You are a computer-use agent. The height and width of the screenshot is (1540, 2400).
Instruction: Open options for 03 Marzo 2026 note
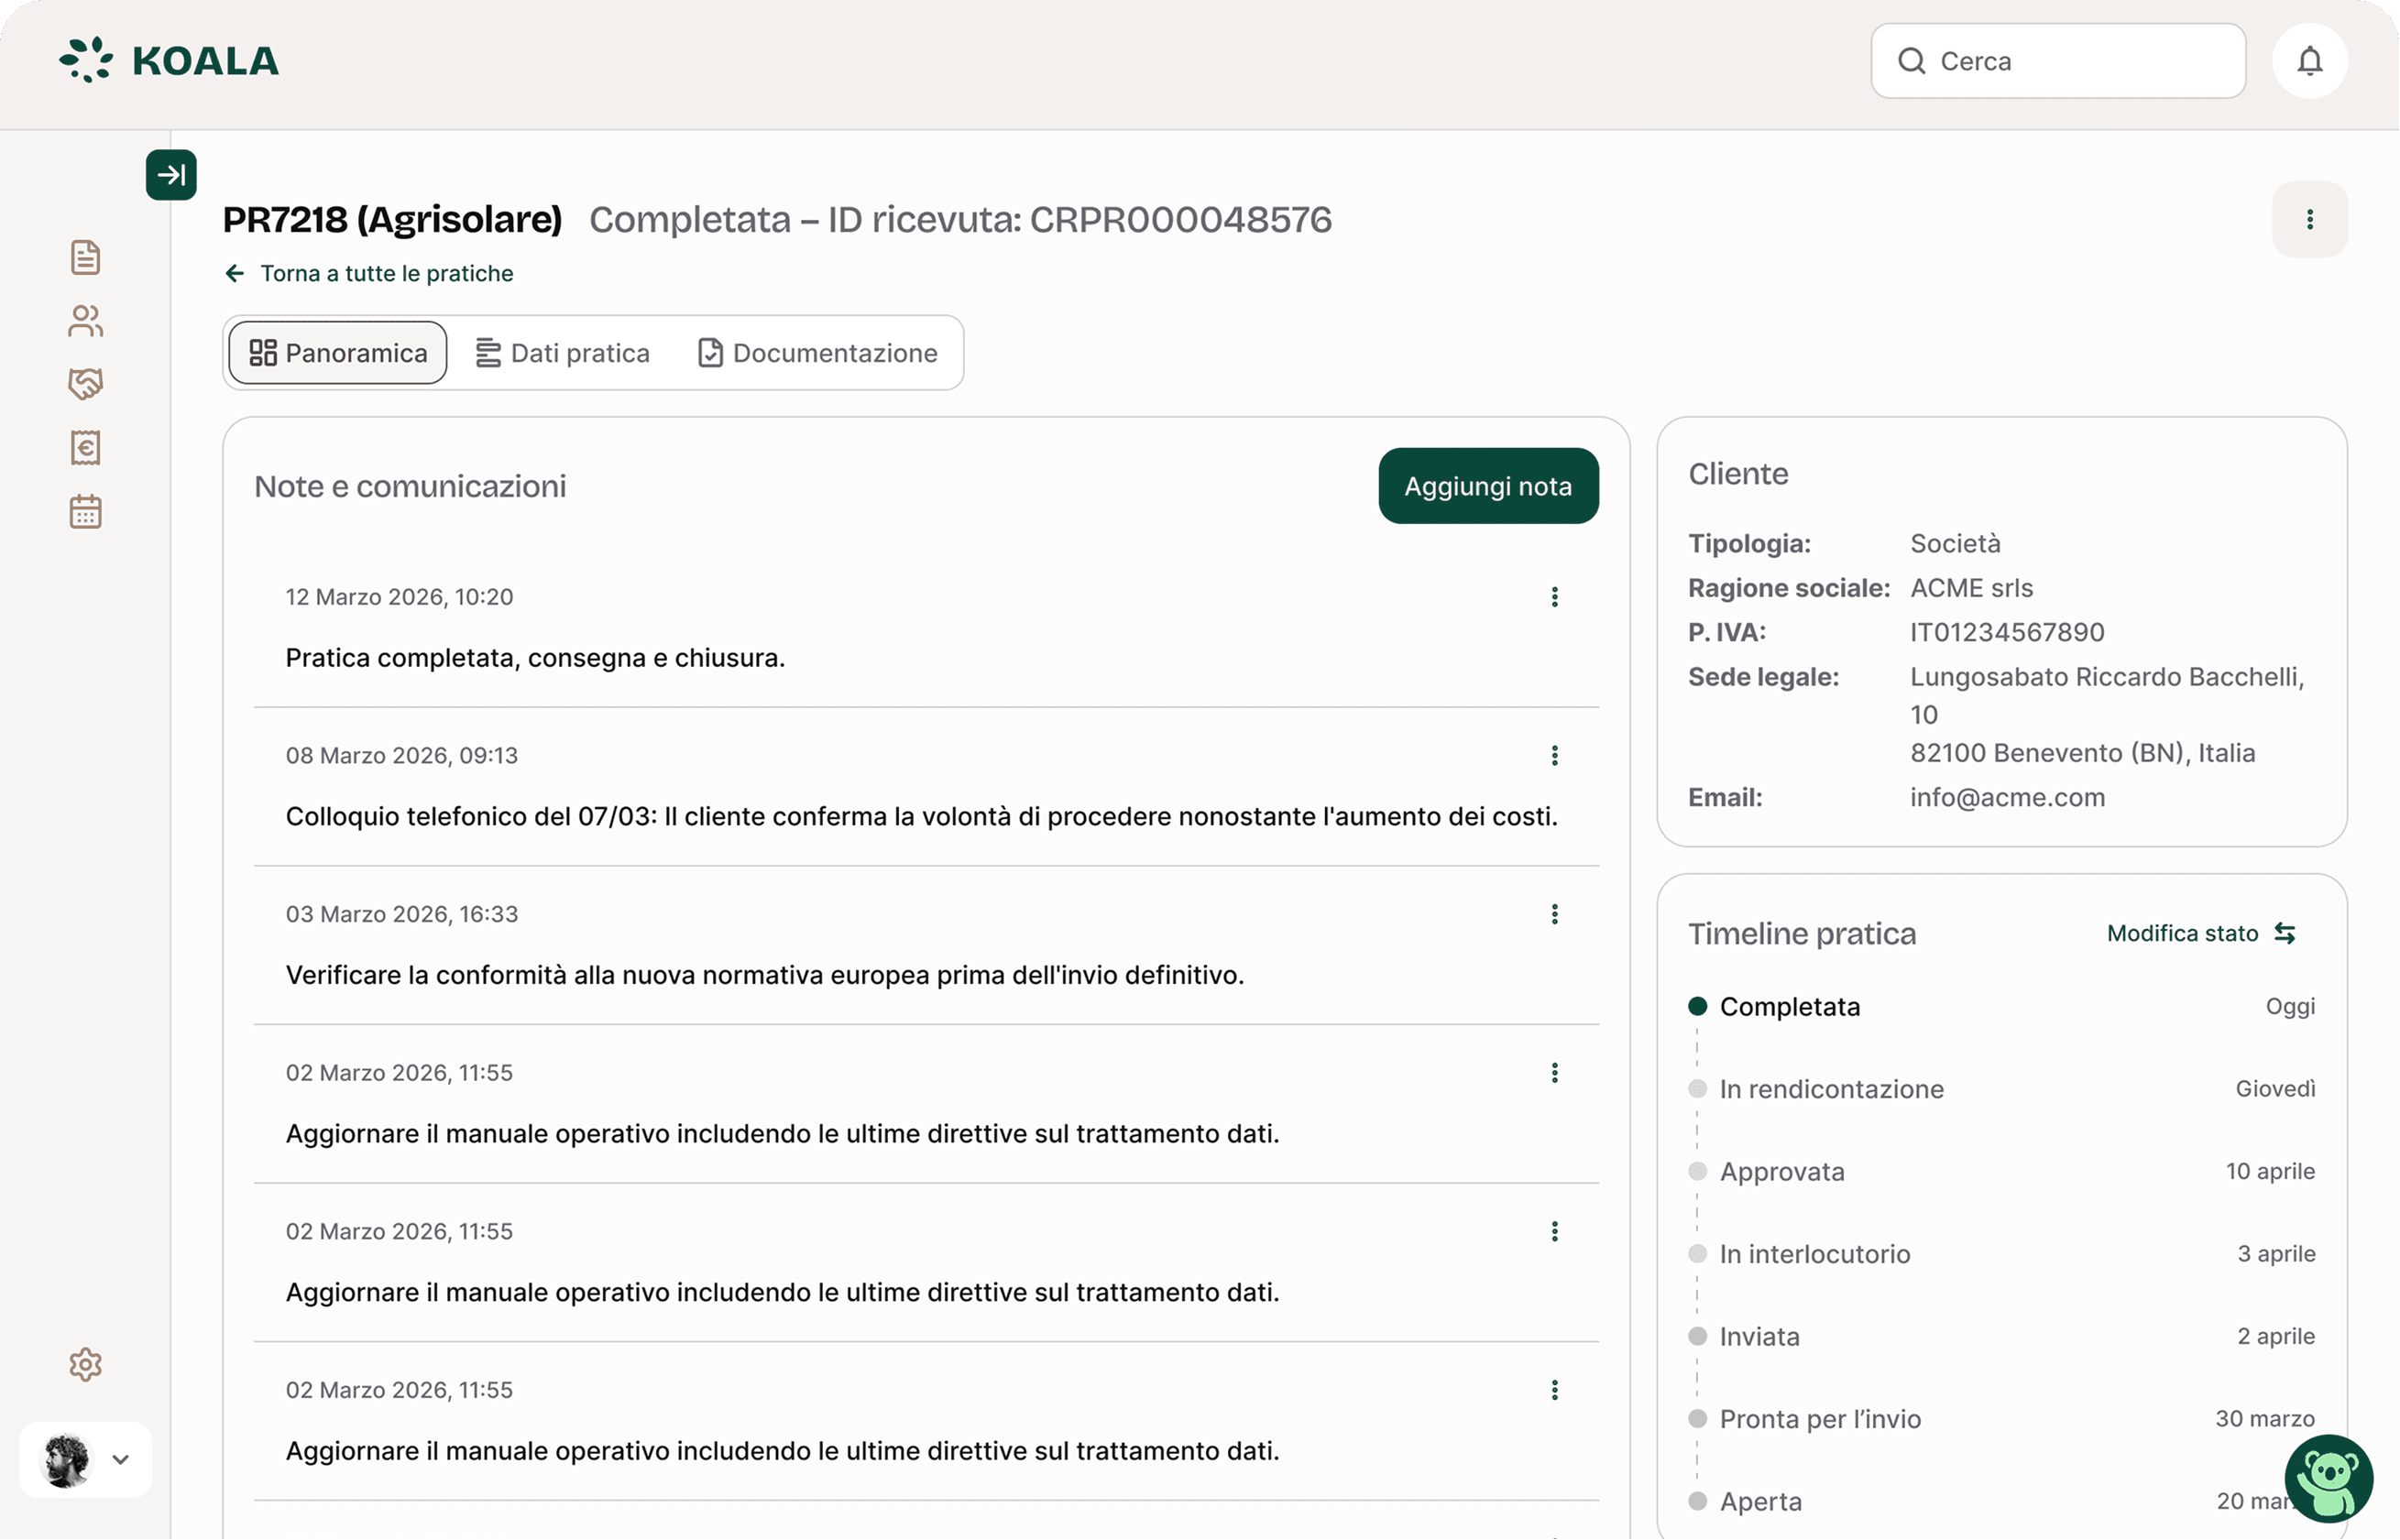[x=1555, y=914]
